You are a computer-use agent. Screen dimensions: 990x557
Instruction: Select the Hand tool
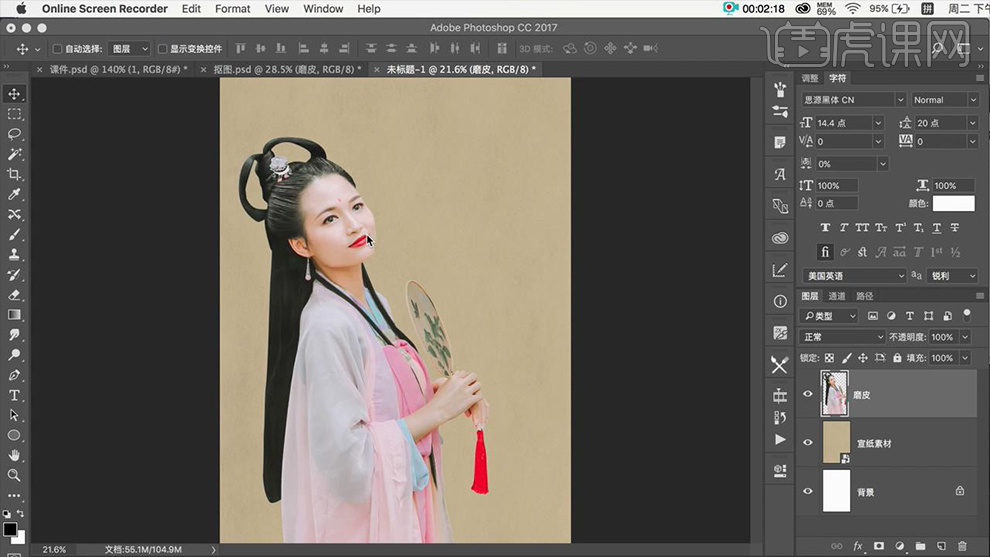14,455
